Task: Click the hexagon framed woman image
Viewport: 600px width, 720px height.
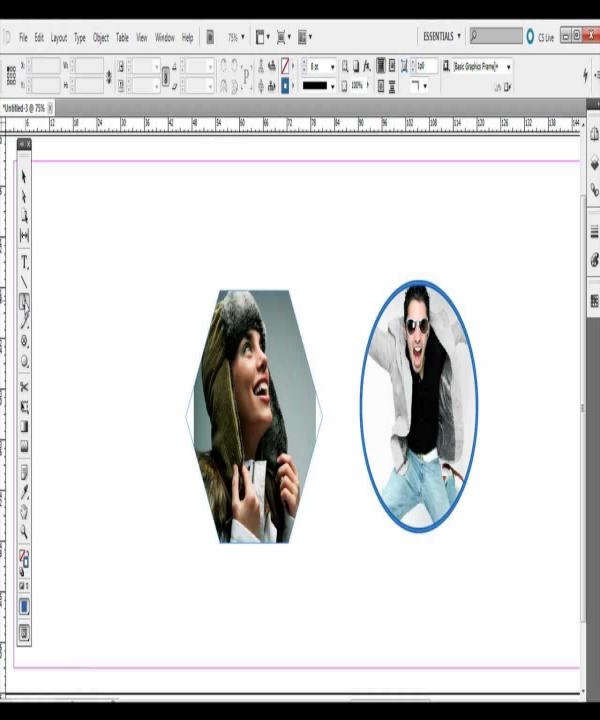Action: [x=254, y=416]
